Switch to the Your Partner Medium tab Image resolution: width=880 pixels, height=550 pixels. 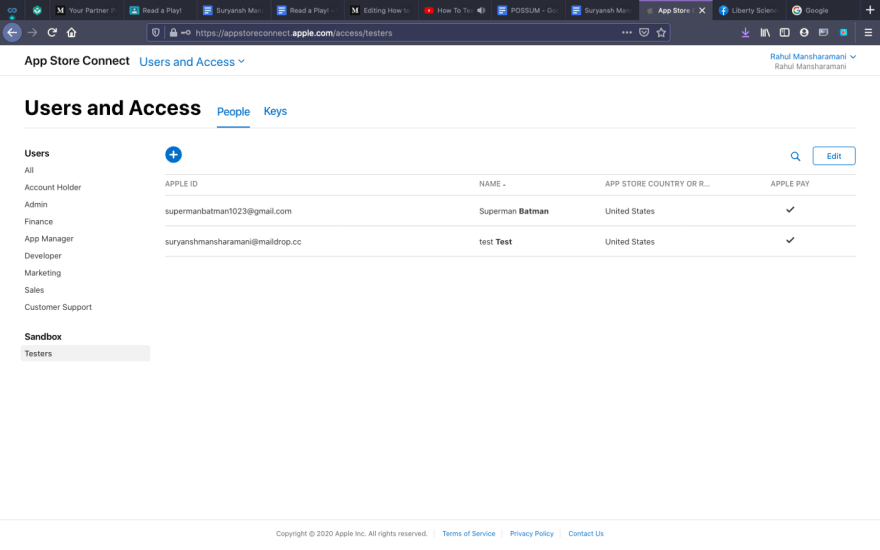click(86, 11)
